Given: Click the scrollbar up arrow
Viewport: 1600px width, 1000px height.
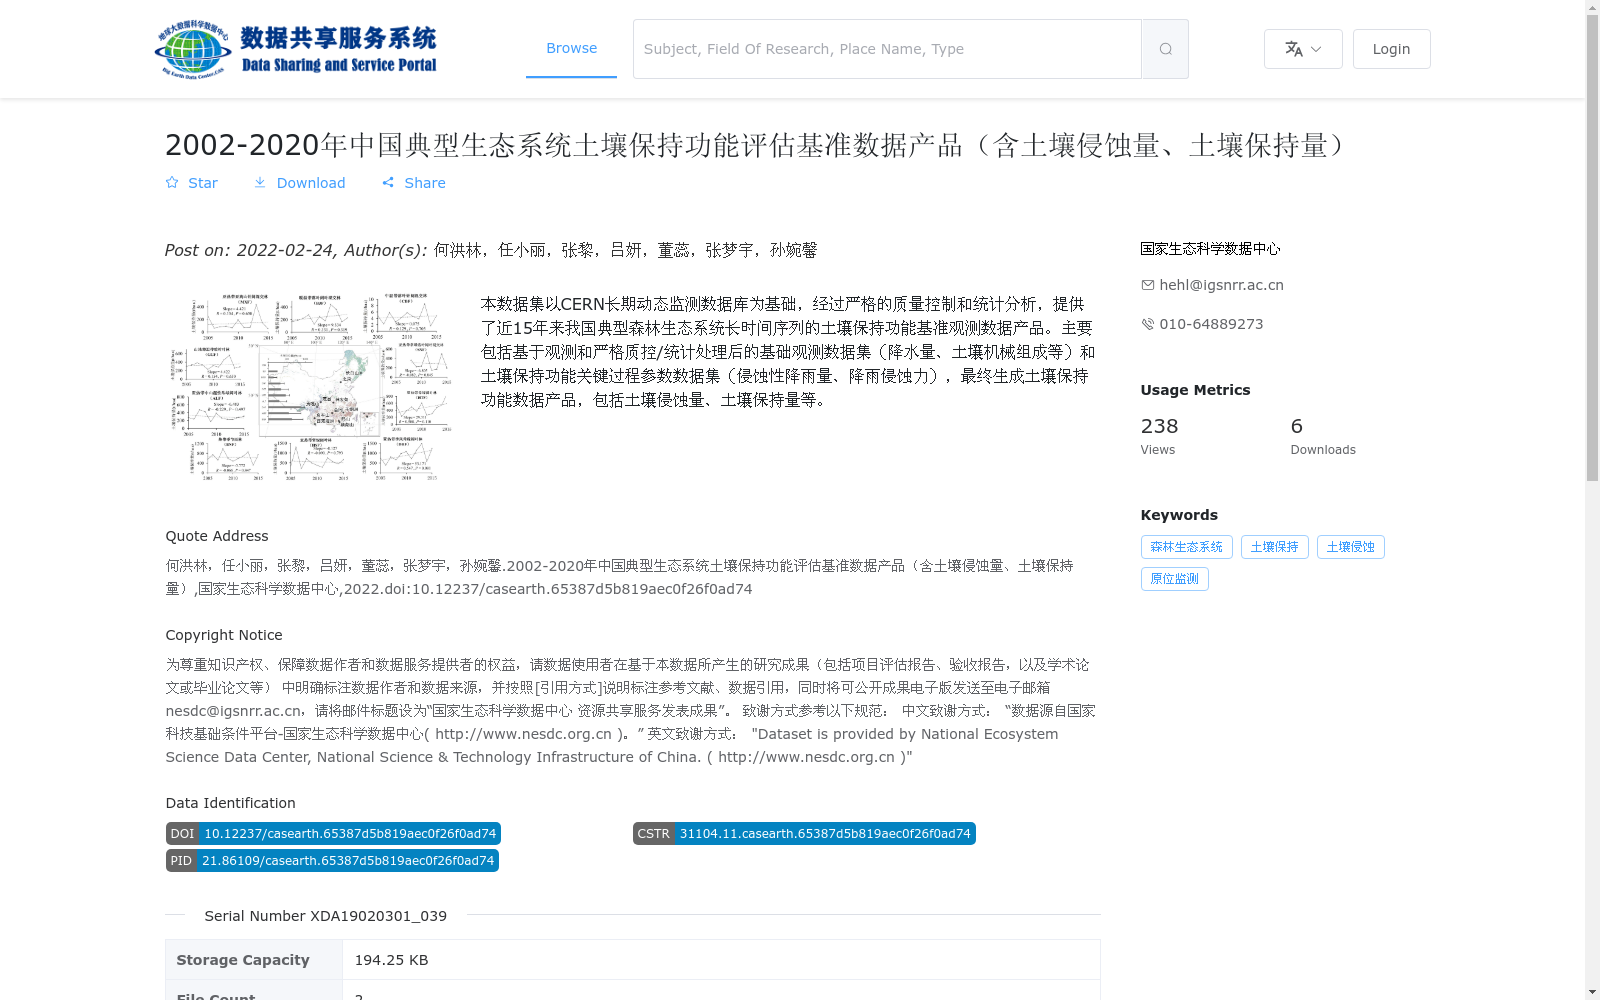Looking at the screenshot, I should (1592, 7).
